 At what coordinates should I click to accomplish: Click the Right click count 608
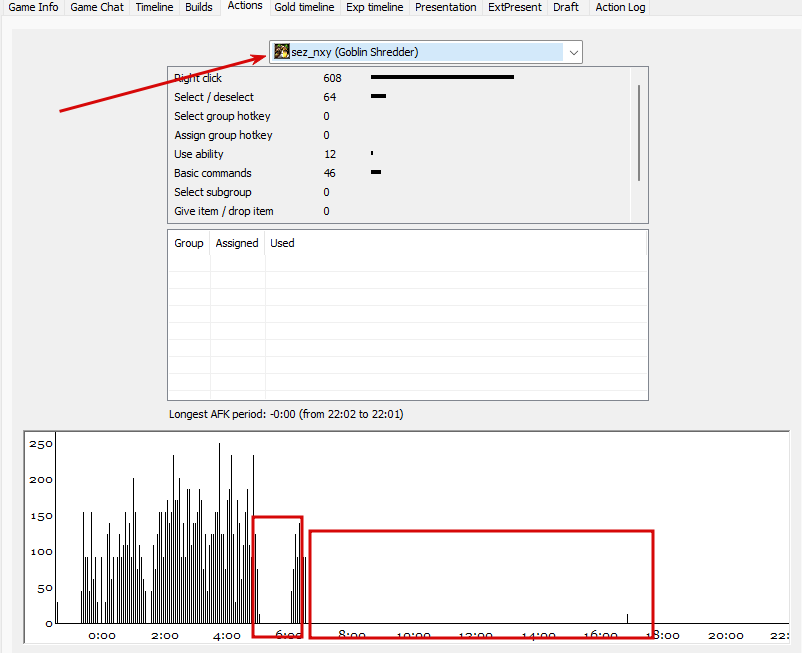(x=332, y=78)
